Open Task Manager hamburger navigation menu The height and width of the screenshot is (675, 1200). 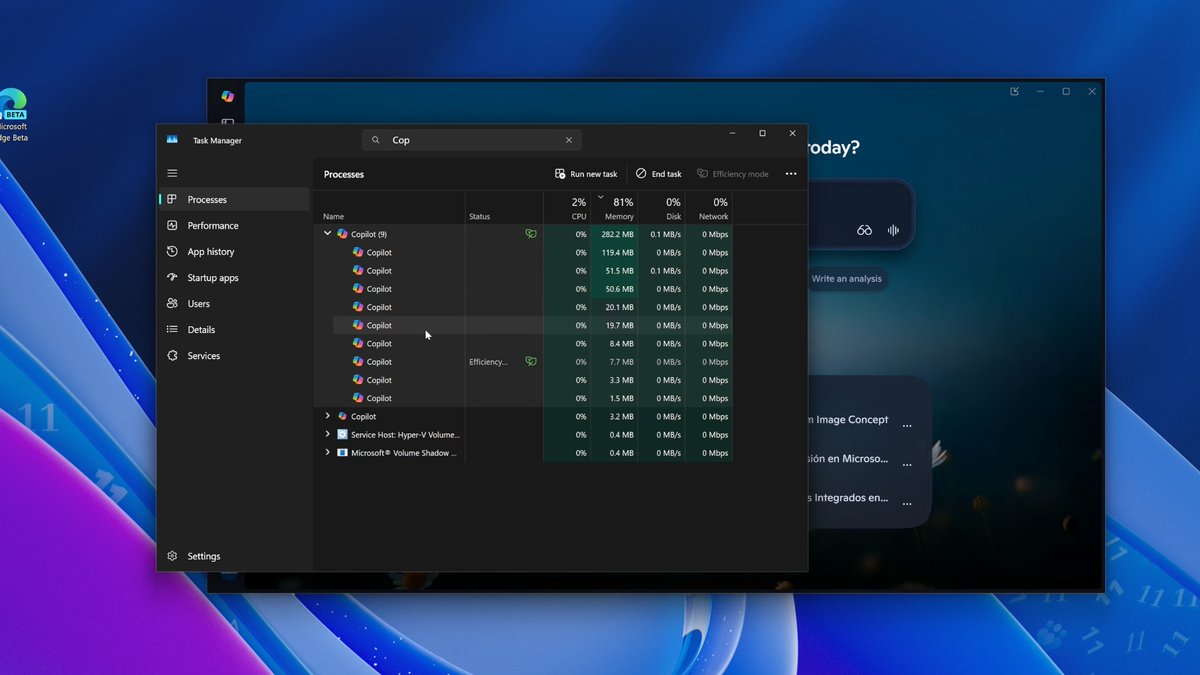coord(172,173)
